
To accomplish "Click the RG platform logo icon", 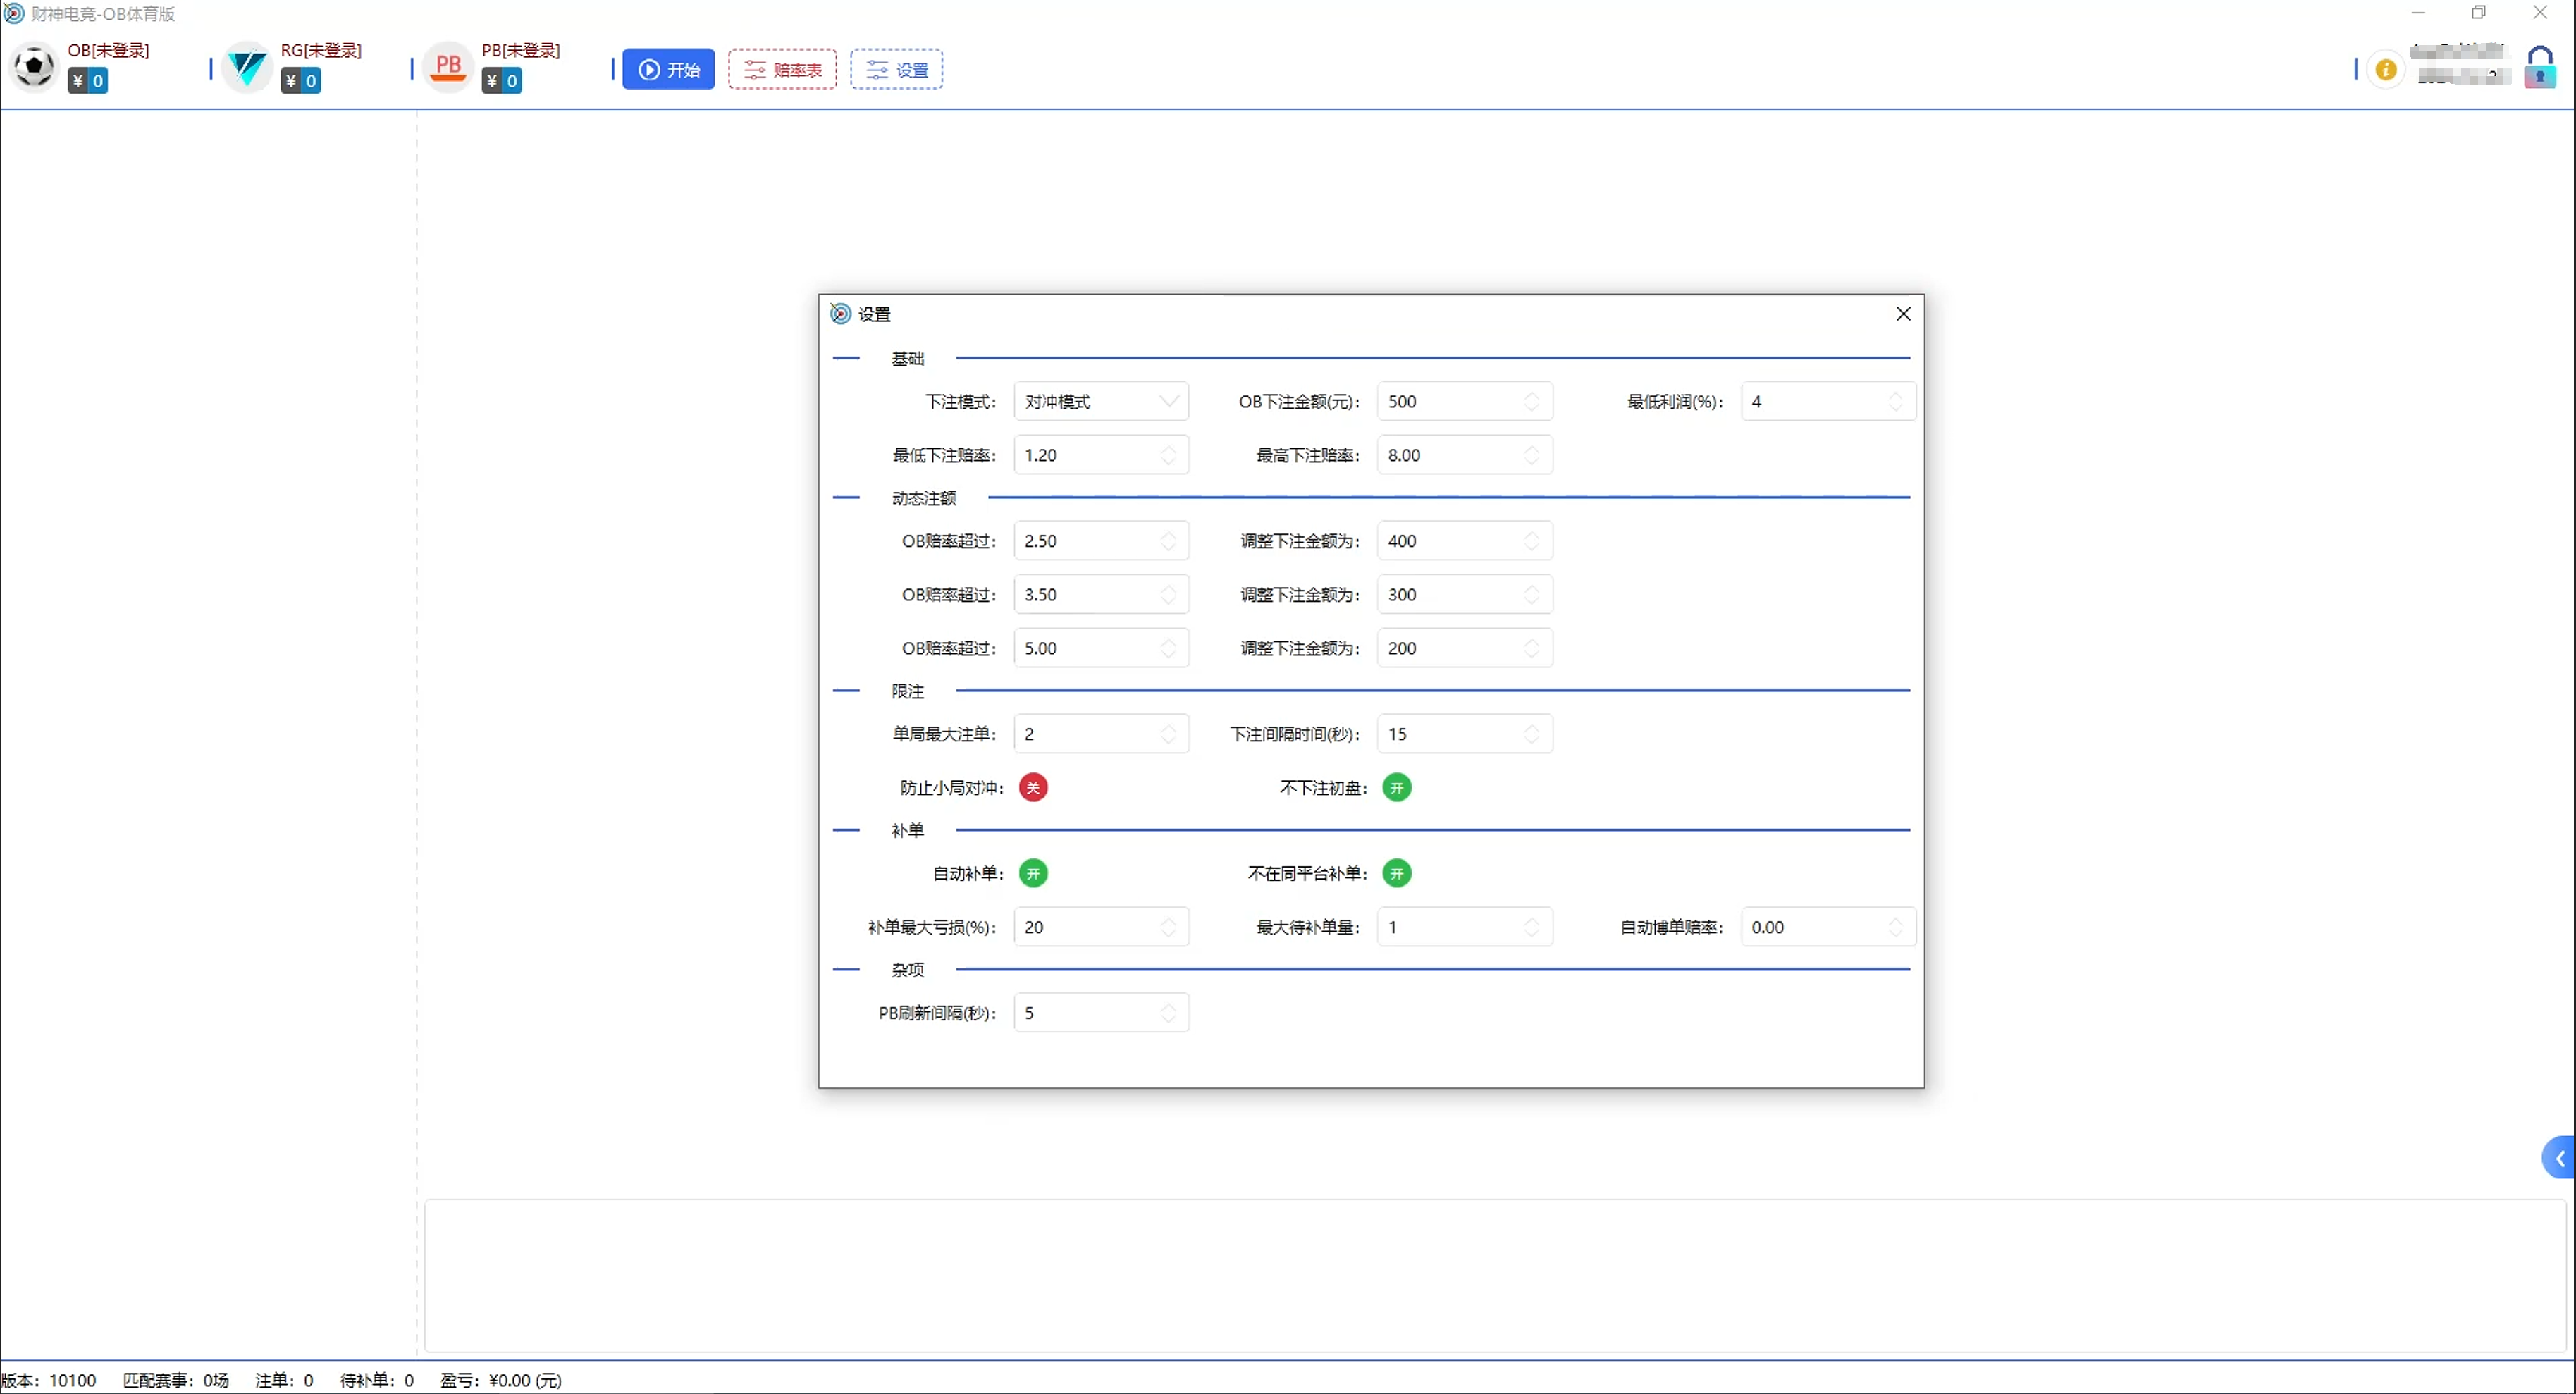I will tap(246, 68).
